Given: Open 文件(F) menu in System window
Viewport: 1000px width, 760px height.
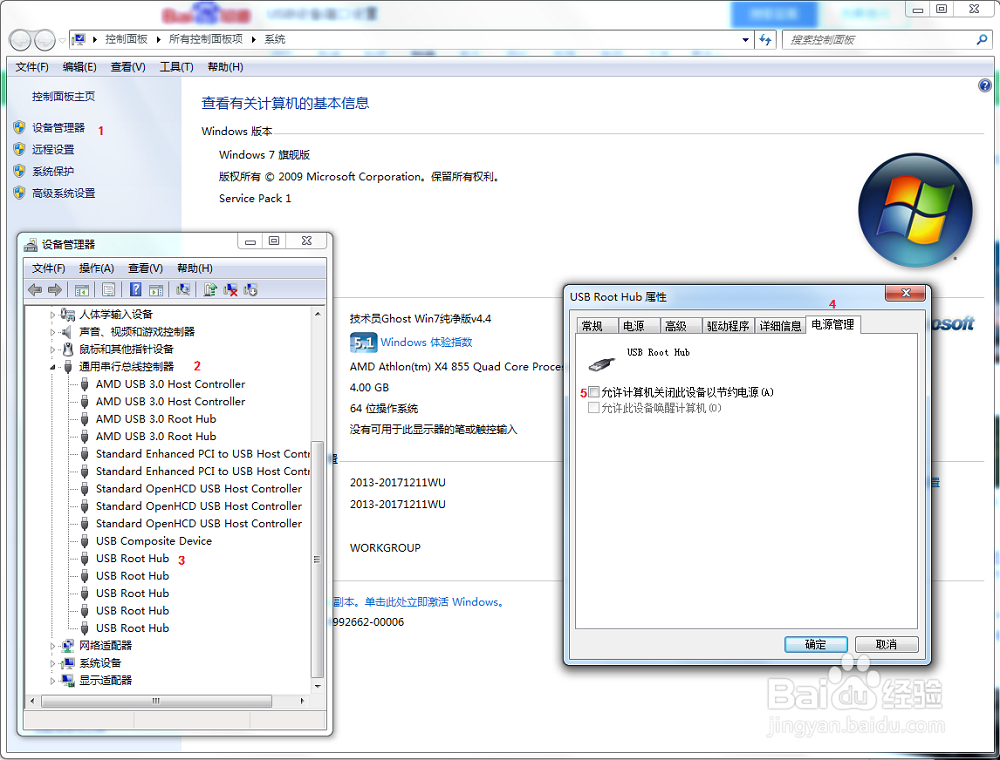Looking at the screenshot, I should 32,67.
